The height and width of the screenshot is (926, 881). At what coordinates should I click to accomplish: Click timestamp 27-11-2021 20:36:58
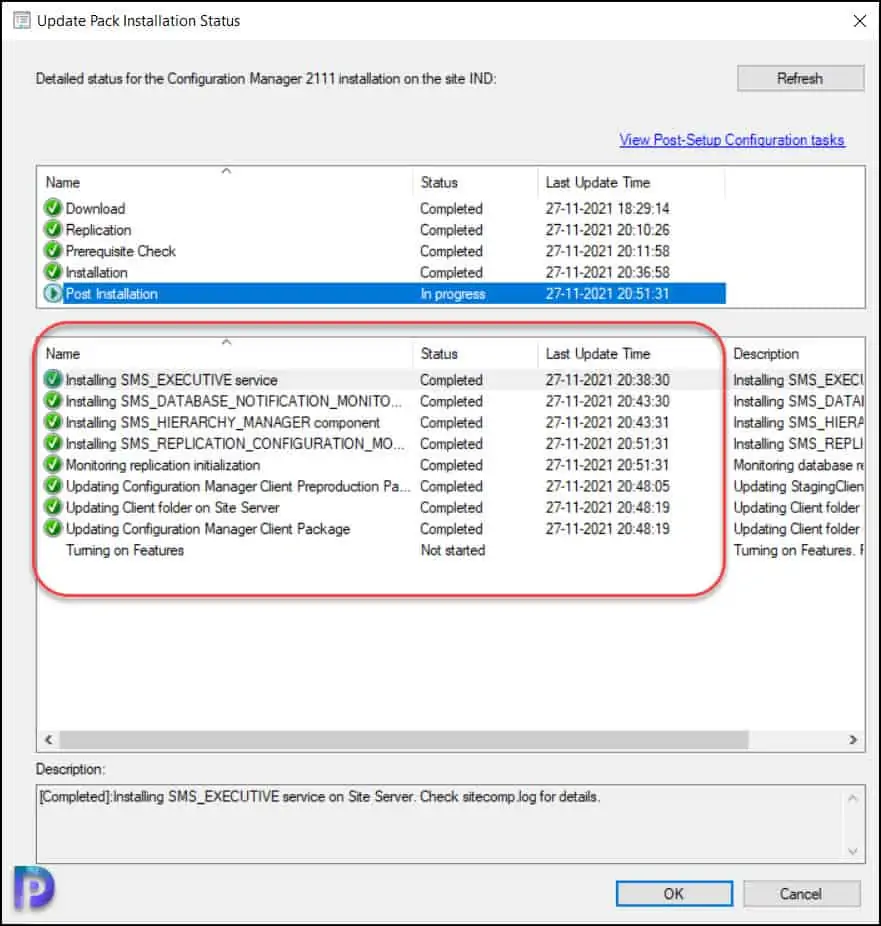point(608,272)
